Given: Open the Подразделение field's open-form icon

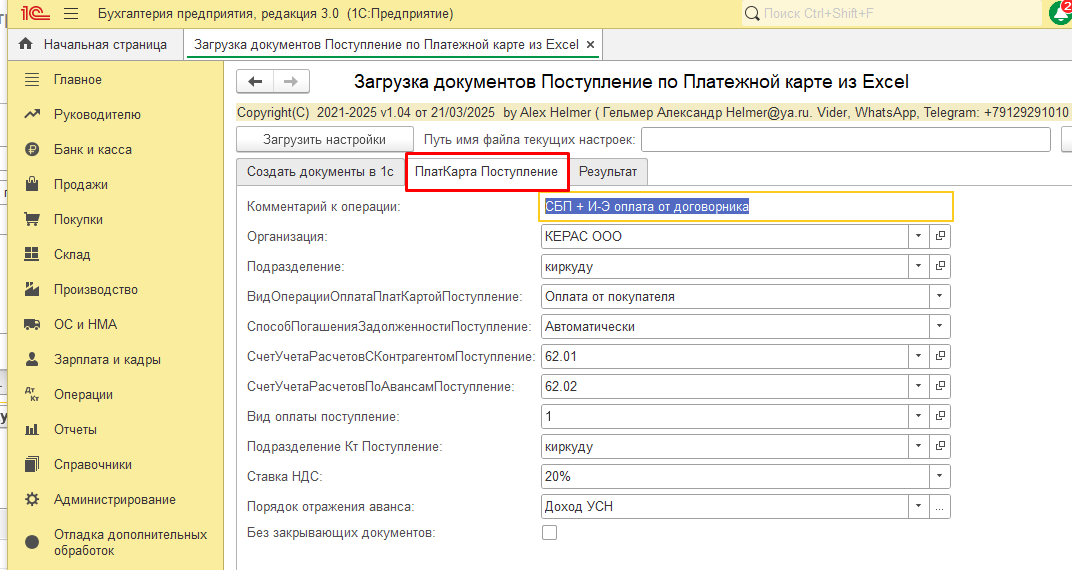Looking at the screenshot, I should point(940,267).
